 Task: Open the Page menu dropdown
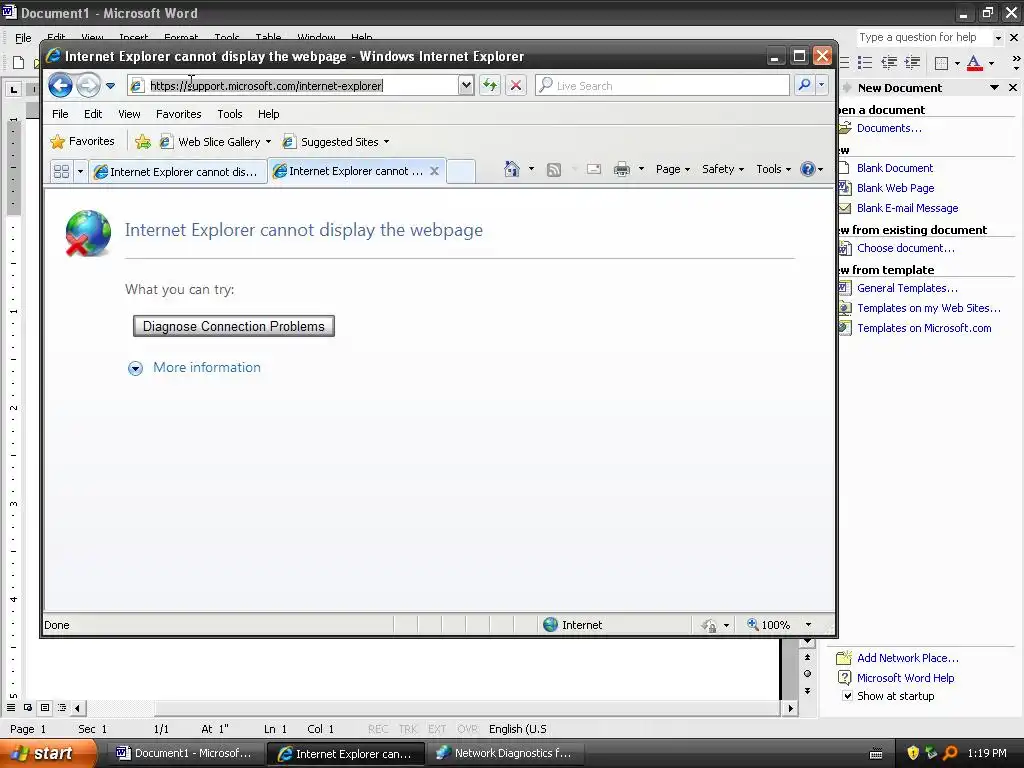pyautogui.click(x=673, y=169)
